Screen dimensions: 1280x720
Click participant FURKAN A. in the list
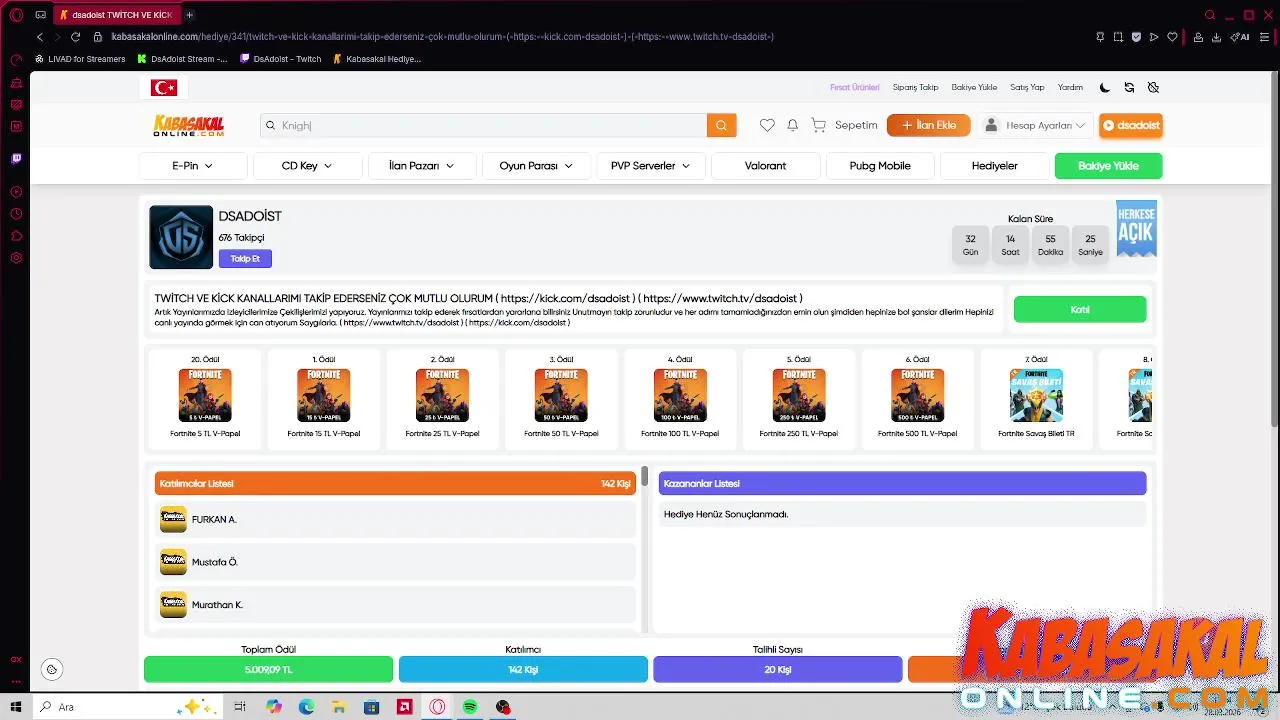click(395, 519)
